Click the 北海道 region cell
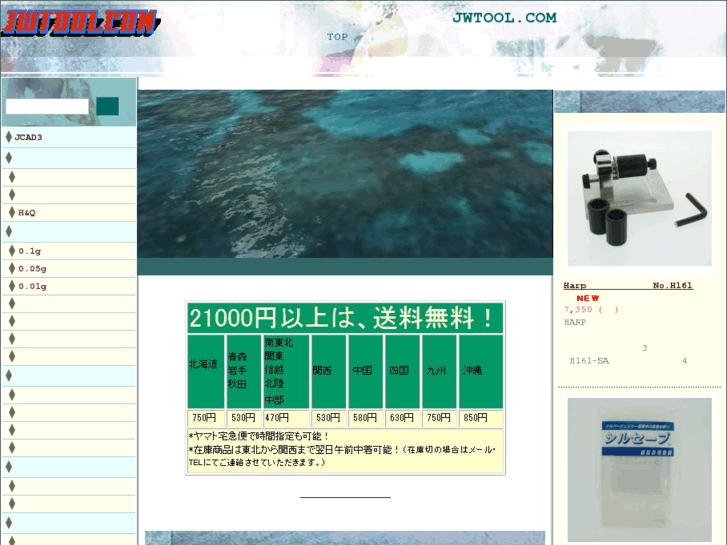The width and height of the screenshot is (727, 545). (206, 372)
